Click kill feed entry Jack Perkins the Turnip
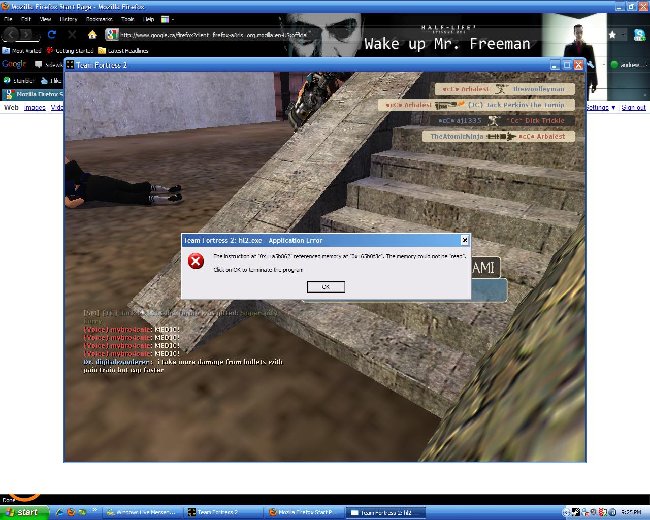Viewport: 650px width, 520px height. (476, 105)
